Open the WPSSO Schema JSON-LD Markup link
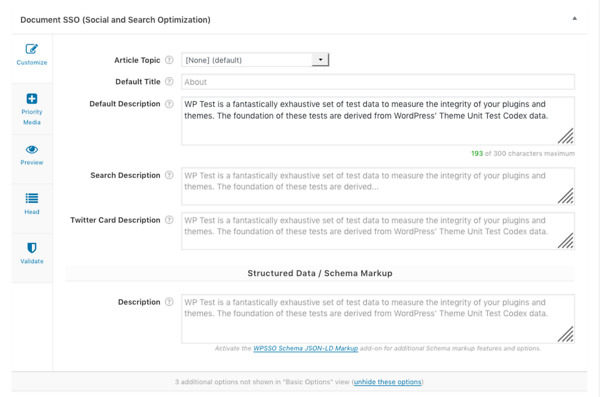The width and height of the screenshot is (600, 397). (305, 348)
